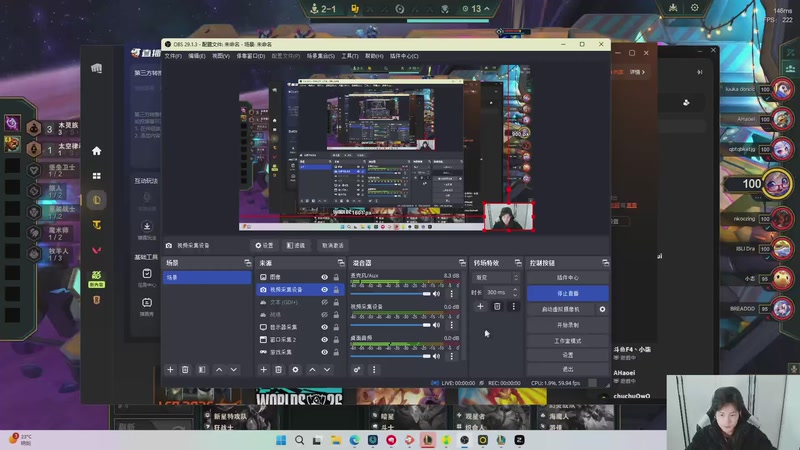Image resolution: width=800 pixels, height=450 pixels.
Task: Remove transition with the 转场特效 trash icon
Action: click(x=497, y=306)
